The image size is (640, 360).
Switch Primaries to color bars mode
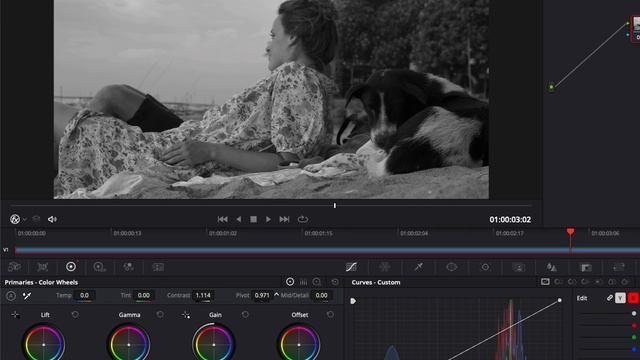click(x=303, y=282)
